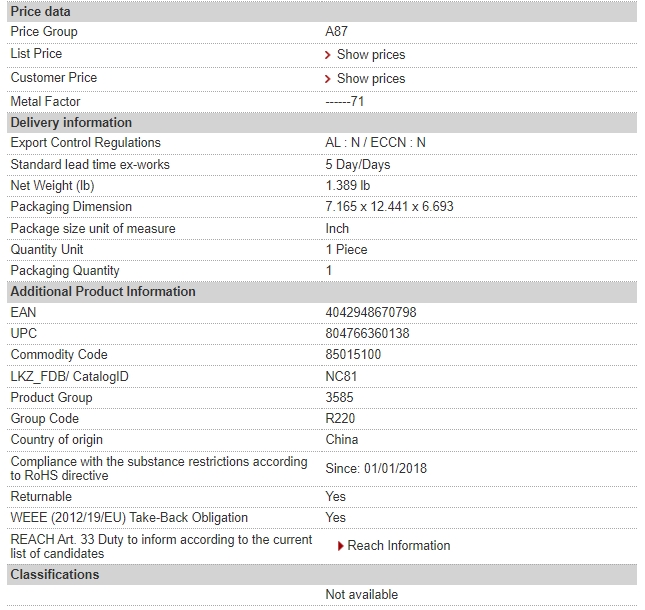
Task: Click the Country of origin label
Action: tap(56, 440)
